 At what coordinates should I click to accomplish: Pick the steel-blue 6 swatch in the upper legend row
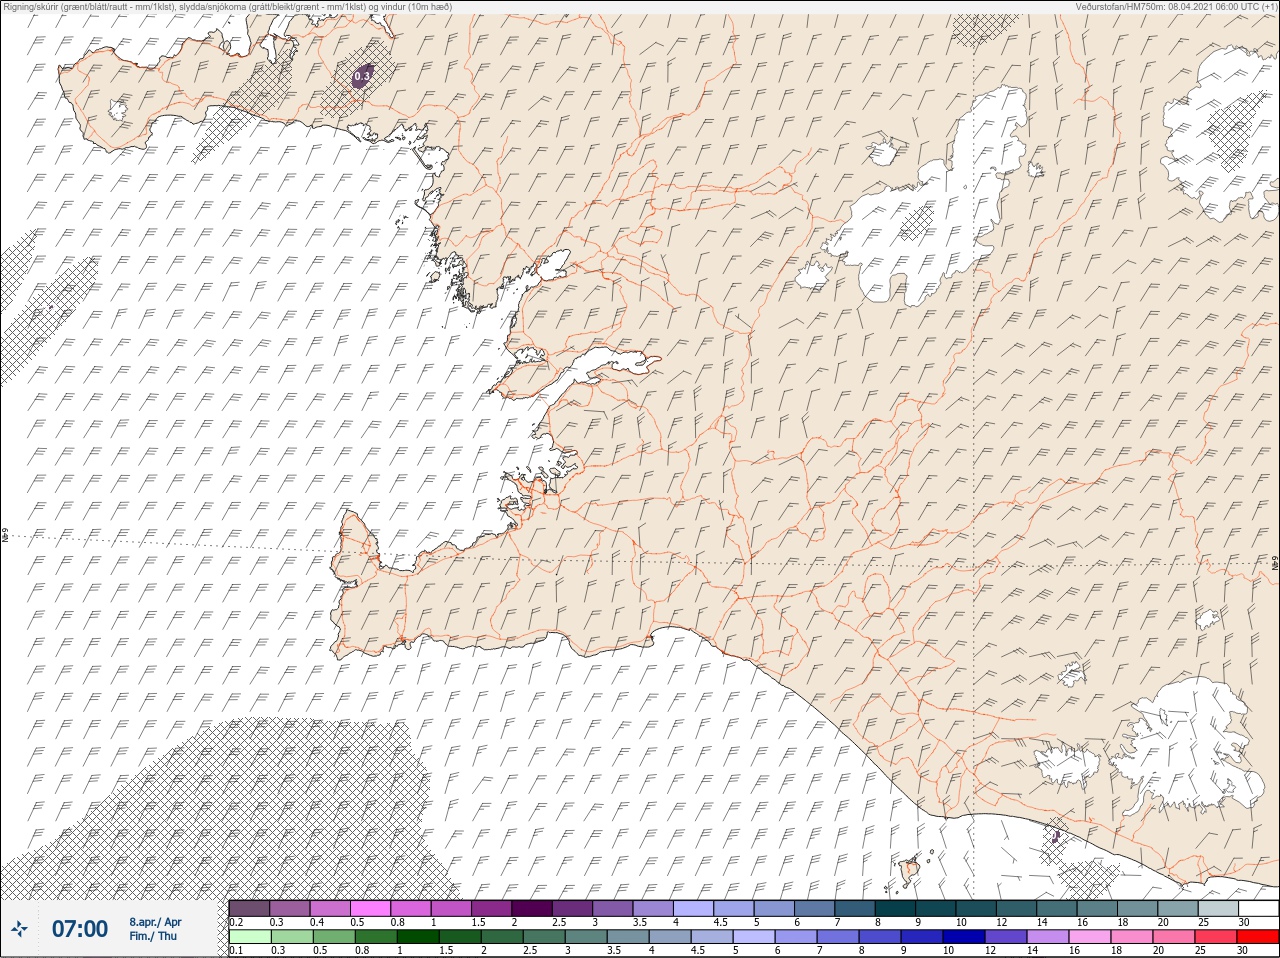(815, 908)
